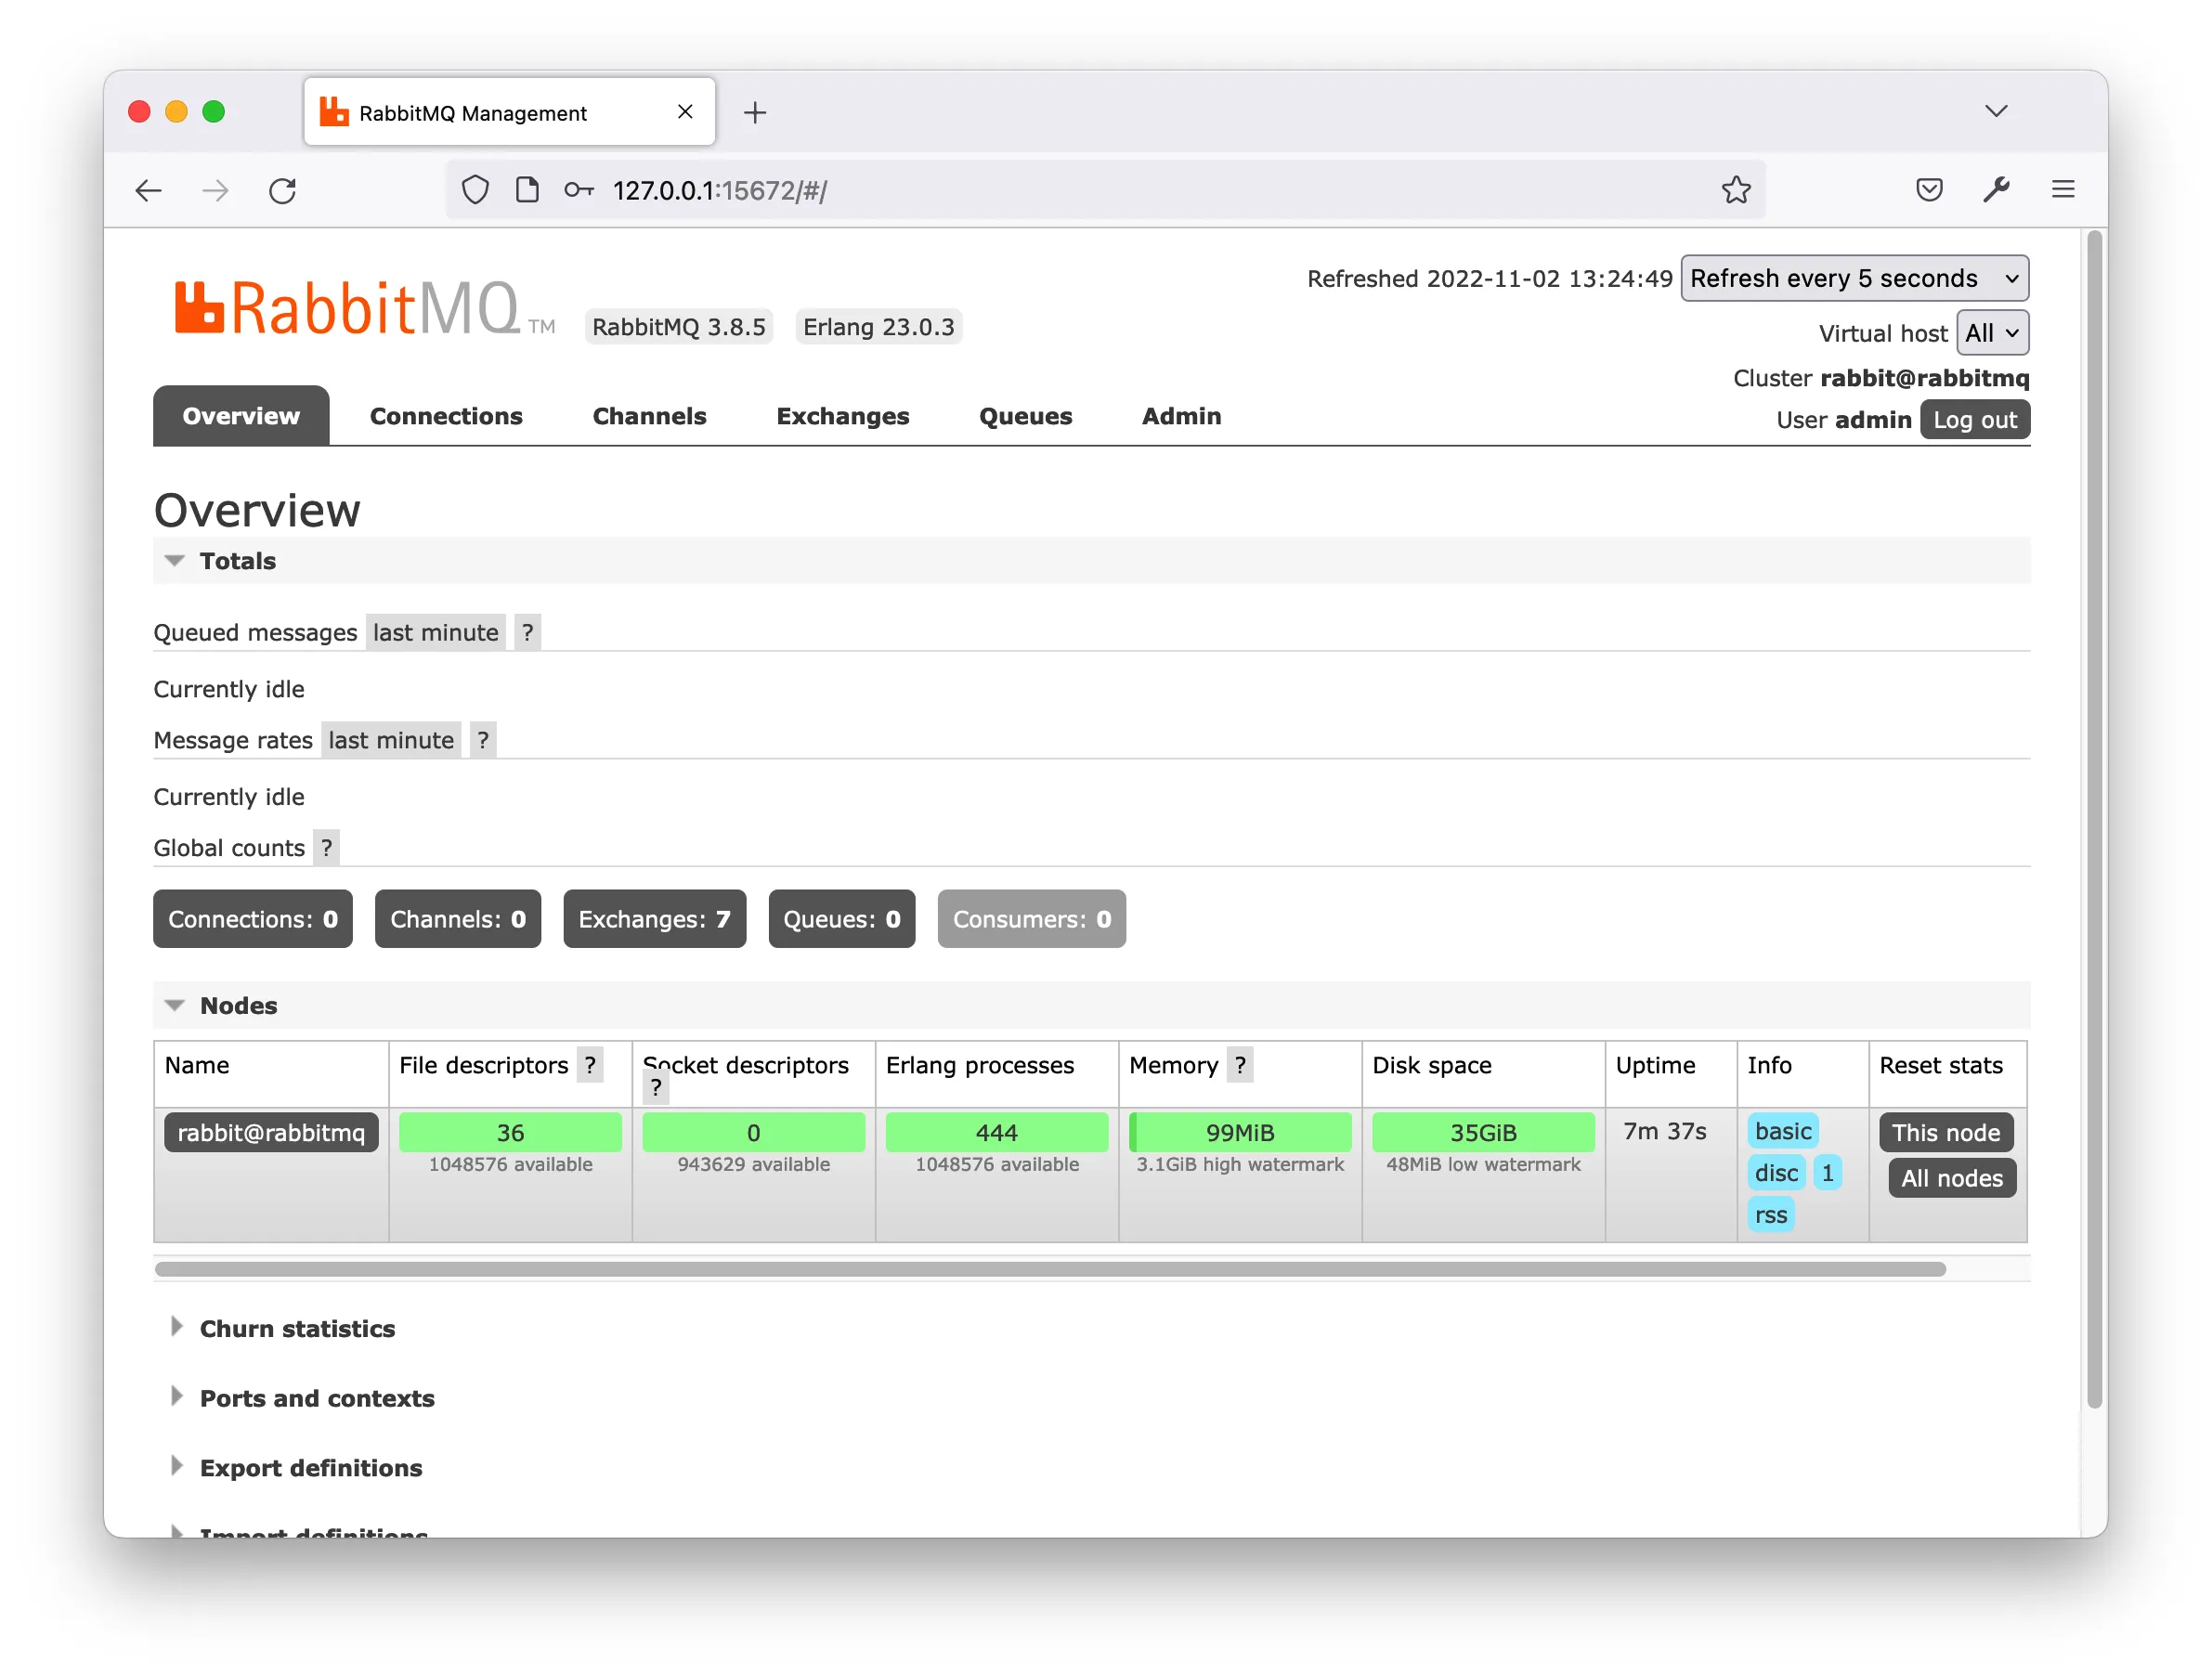The height and width of the screenshot is (1675, 2212).
Task: Reset stats for All nodes
Action: coord(1952,1178)
